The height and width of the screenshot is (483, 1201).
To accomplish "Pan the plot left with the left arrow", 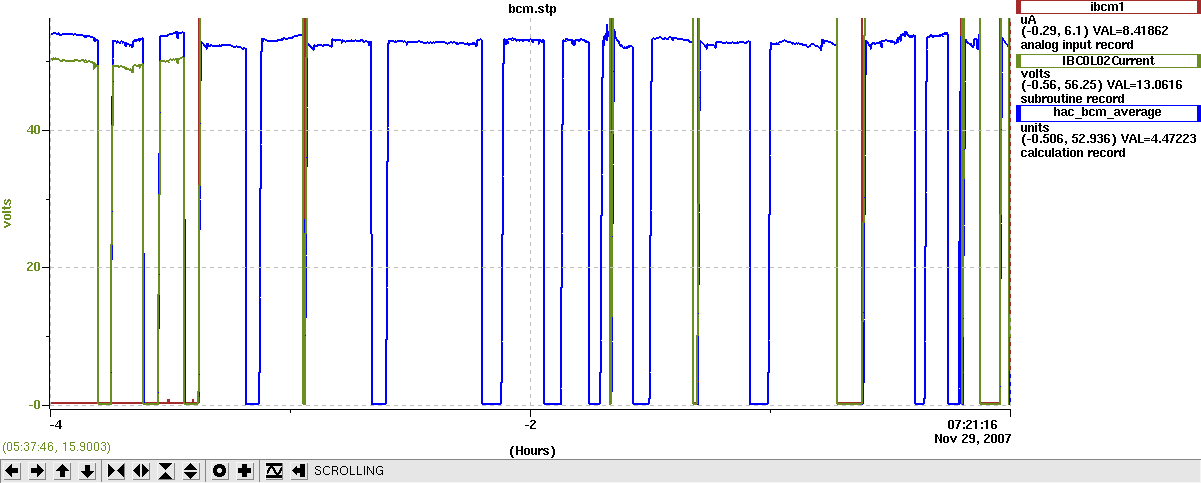I will coord(13,470).
